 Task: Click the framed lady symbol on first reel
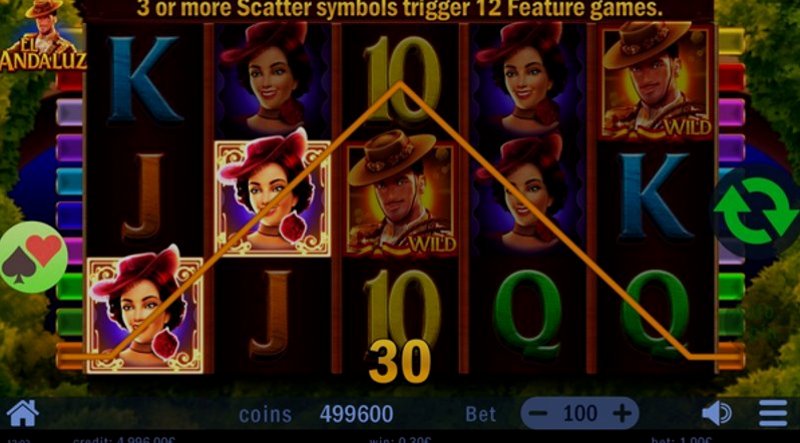pos(145,315)
